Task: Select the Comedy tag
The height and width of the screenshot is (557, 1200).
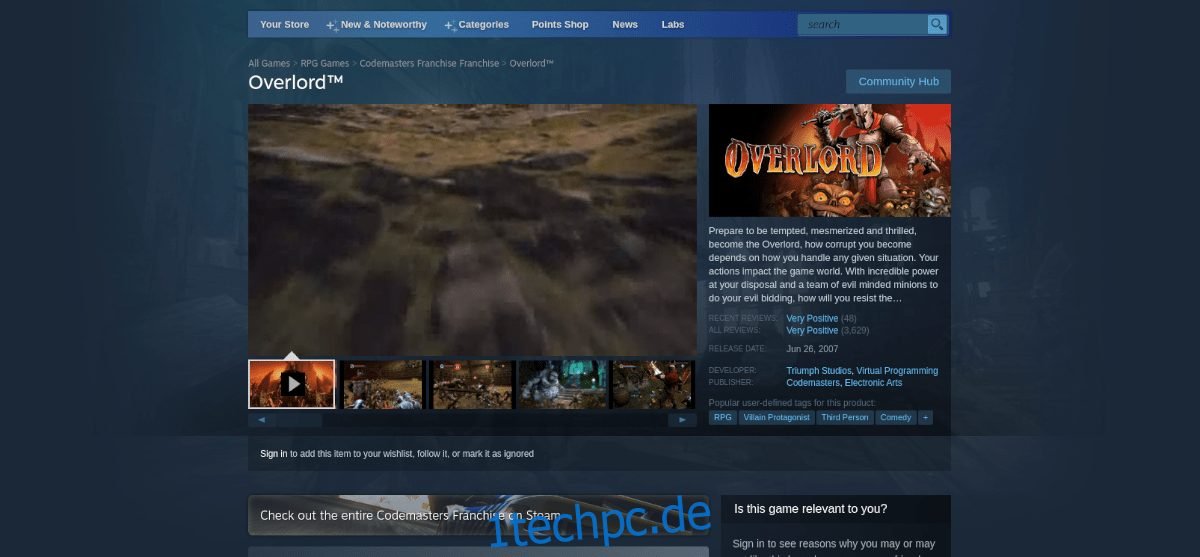Action: click(x=895, y=417)
